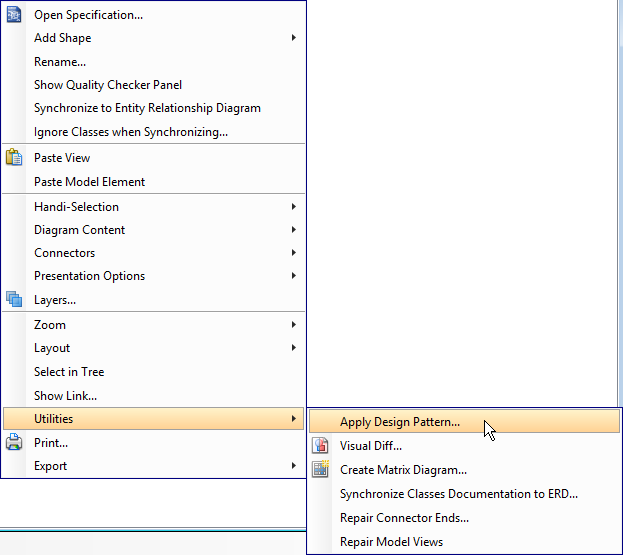This screenshot has width=623, height=555.
Task: Select Rename... menu entry
Action: click(153, 62)
